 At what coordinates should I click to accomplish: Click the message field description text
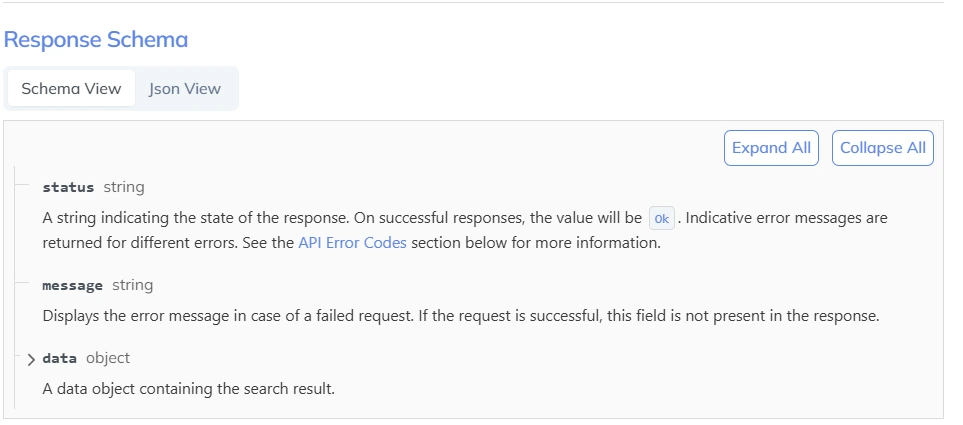click(x=460, y=315)
